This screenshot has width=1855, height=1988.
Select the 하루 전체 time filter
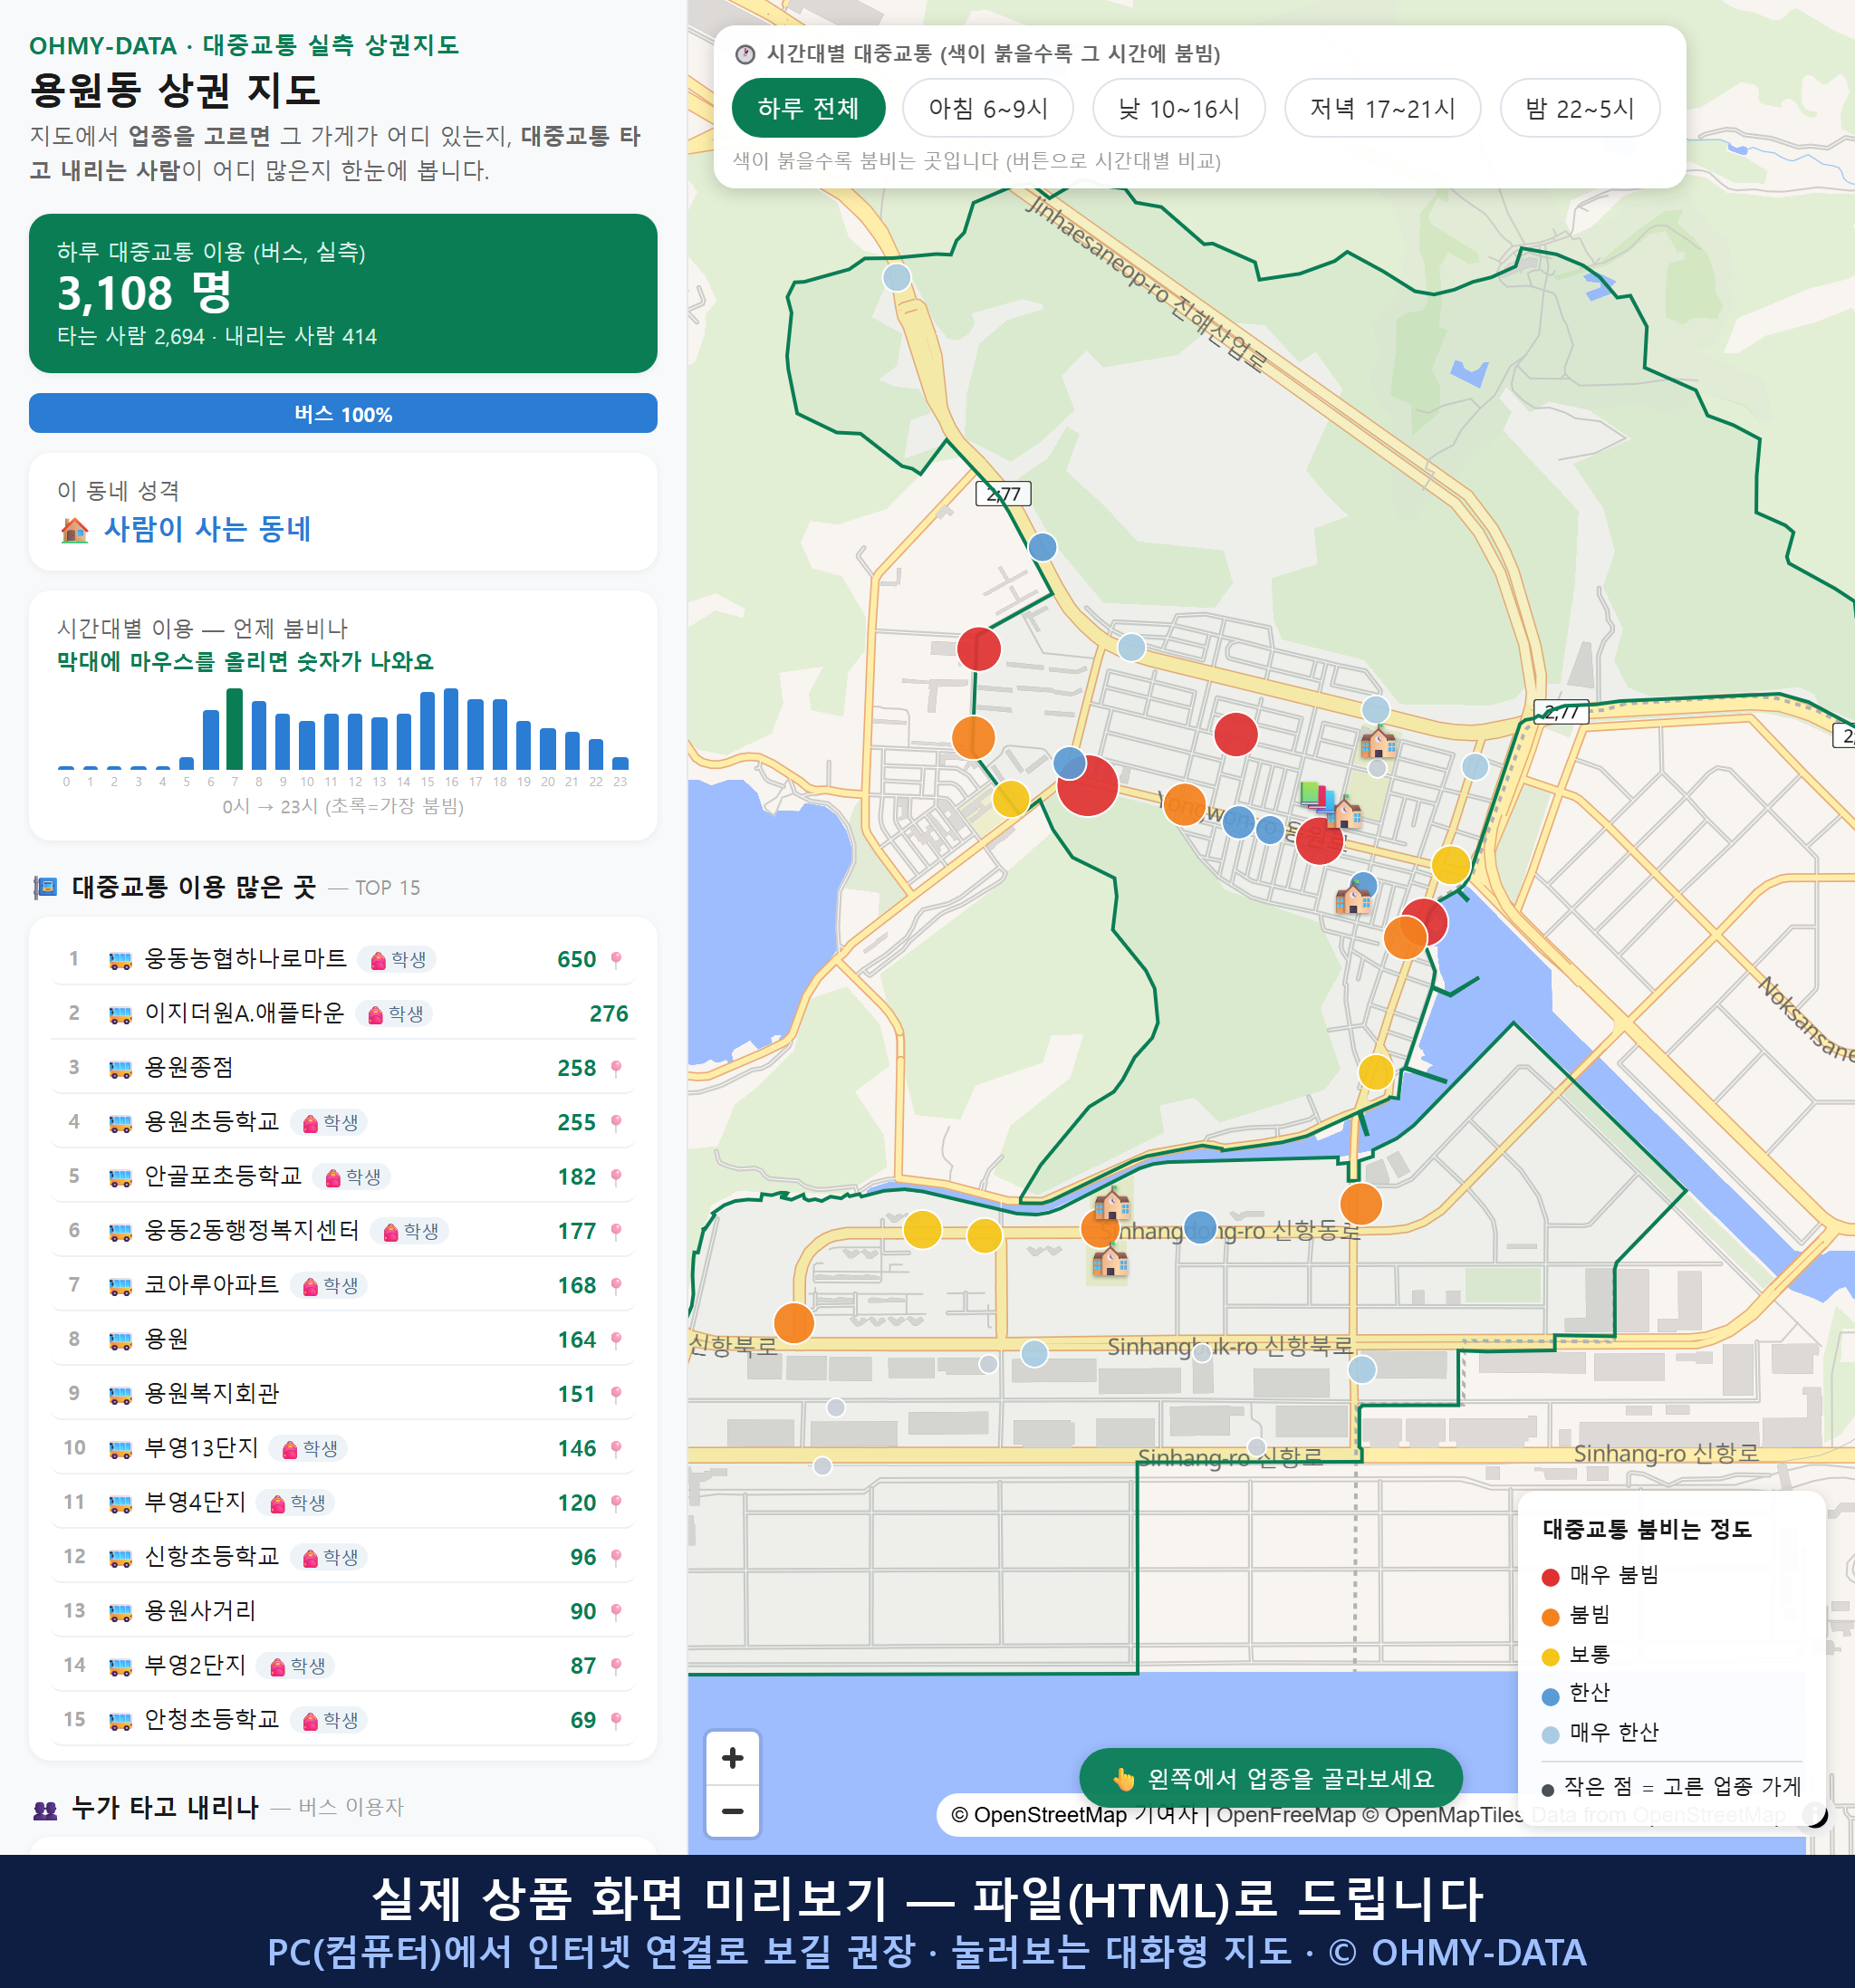808,108
